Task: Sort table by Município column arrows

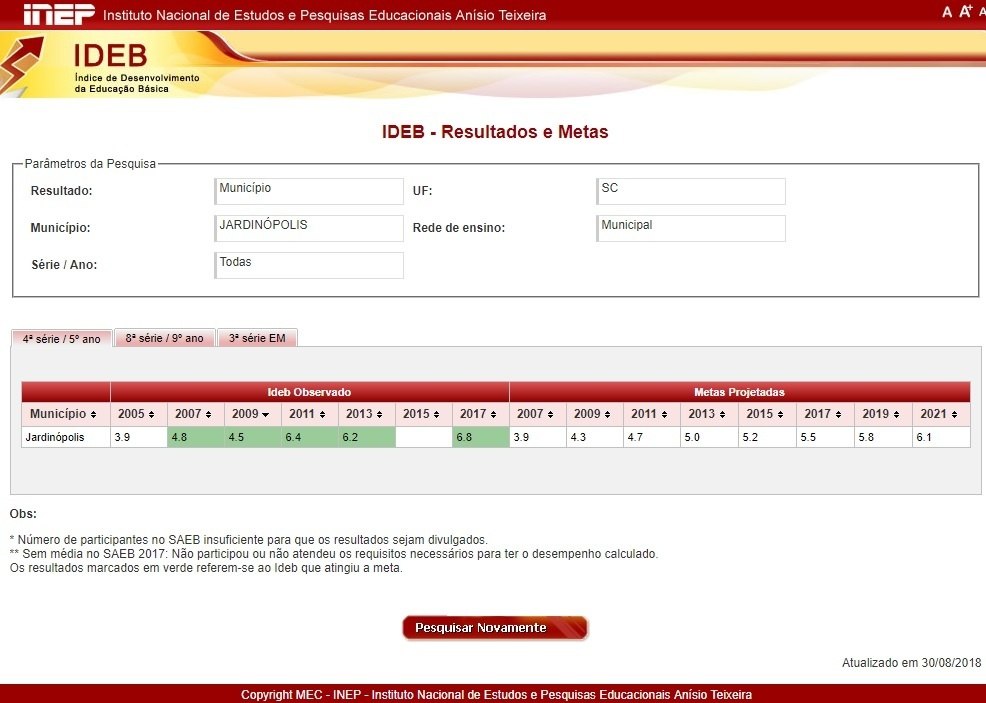Action: (65, 414)
